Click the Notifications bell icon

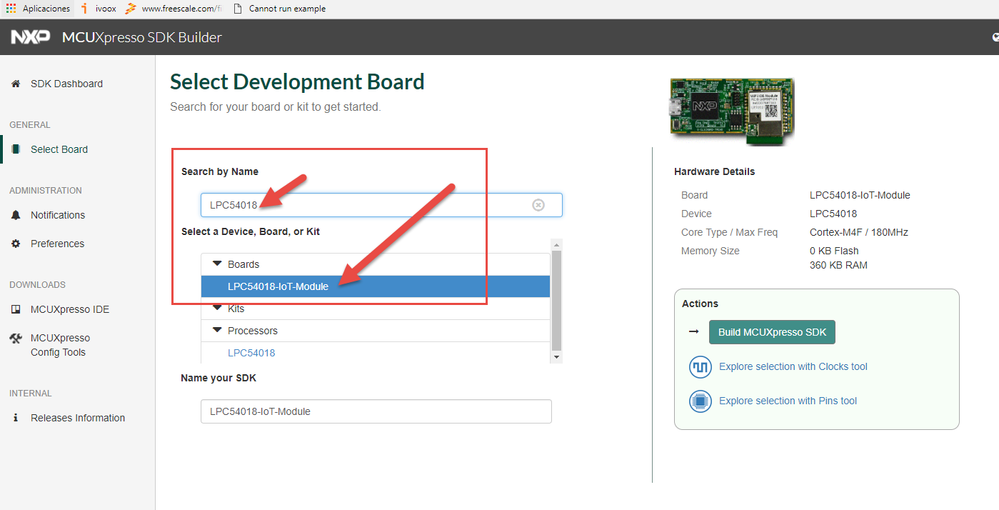tap(16, 215)
